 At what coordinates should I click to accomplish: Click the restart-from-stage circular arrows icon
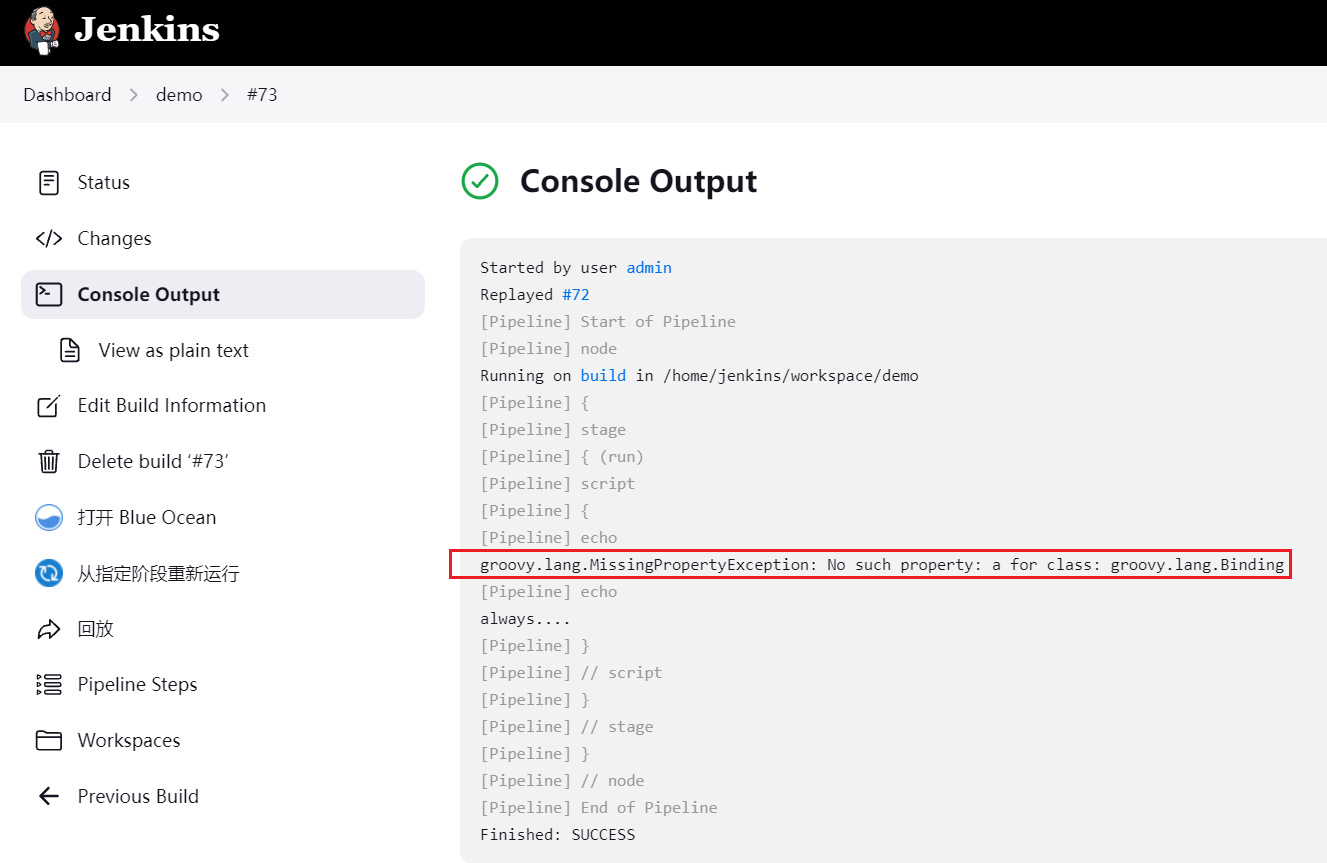pos(48,573)
